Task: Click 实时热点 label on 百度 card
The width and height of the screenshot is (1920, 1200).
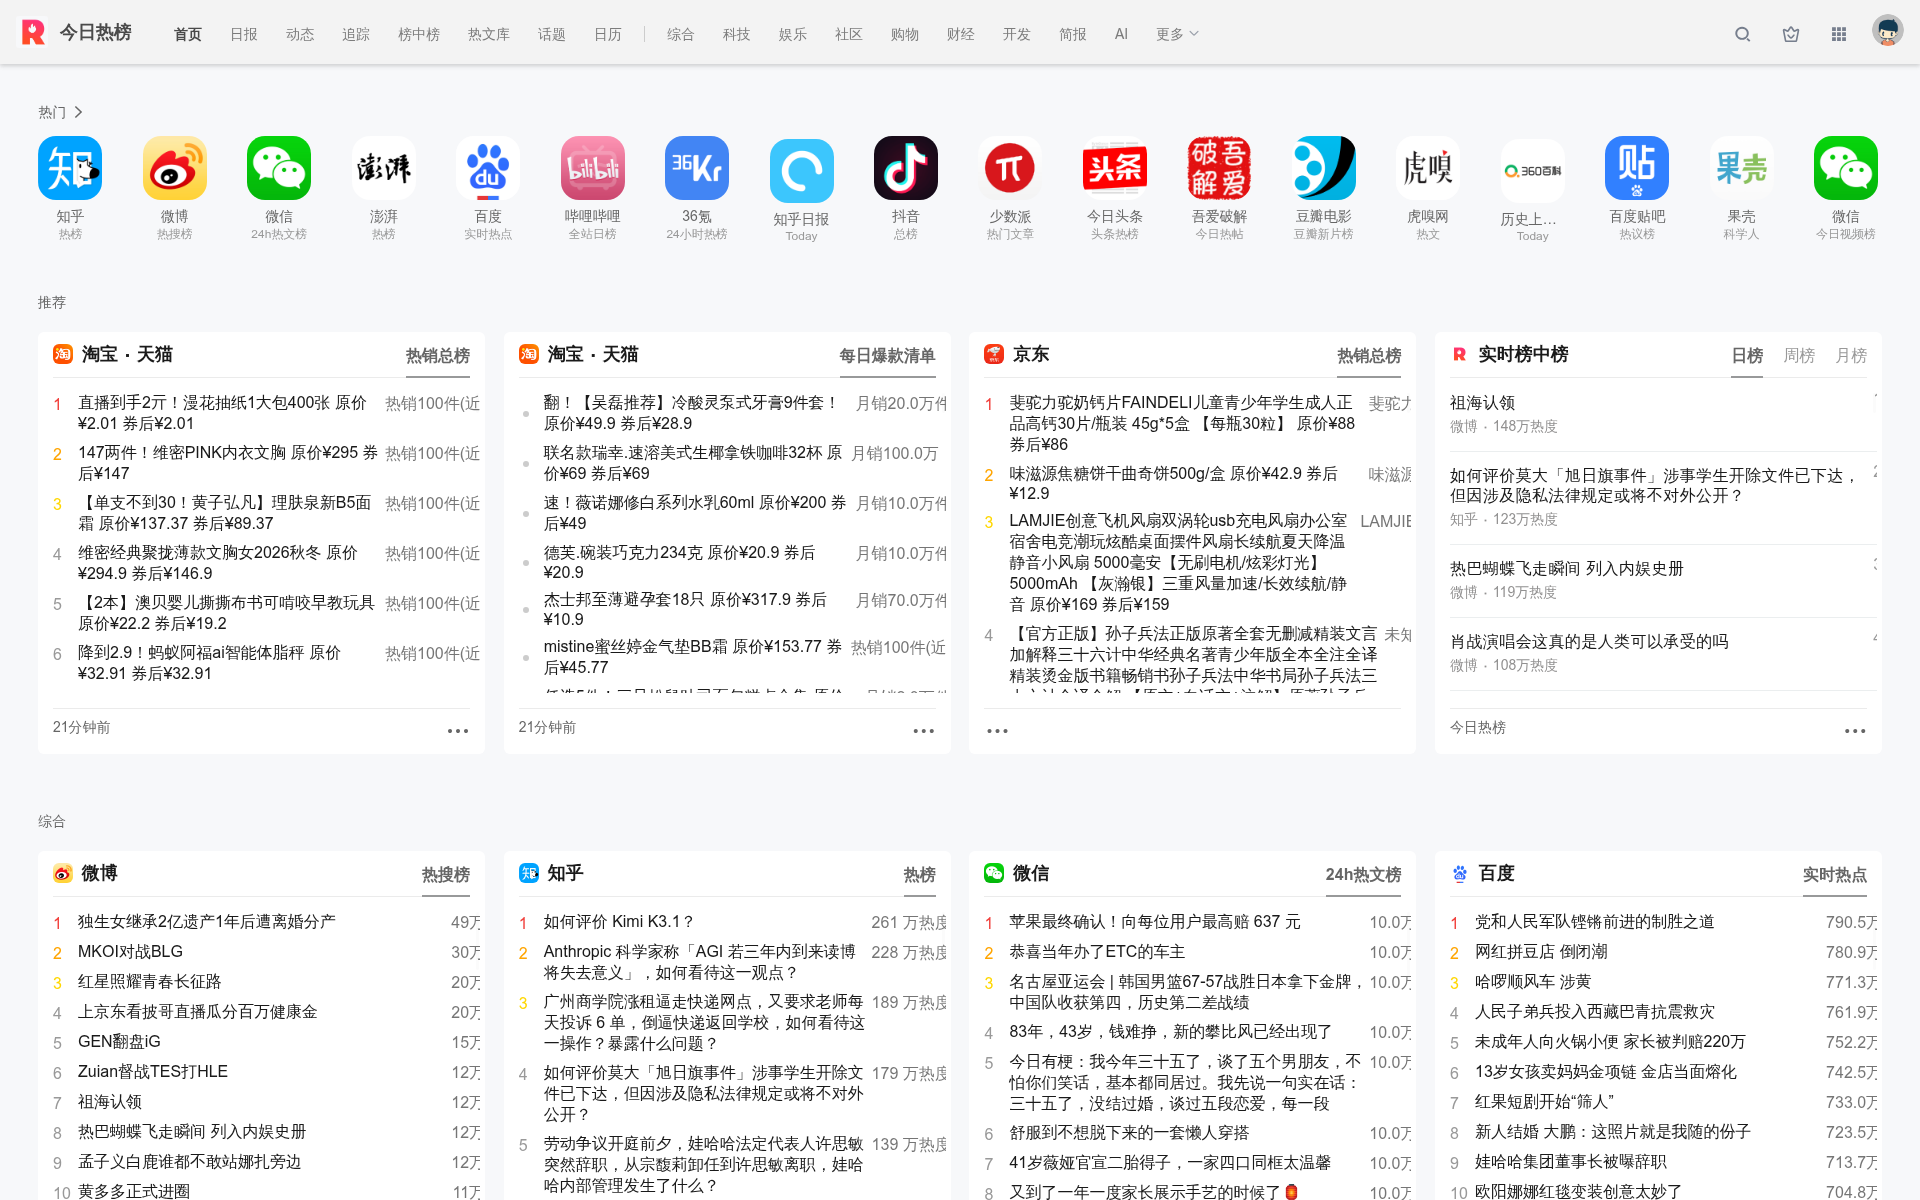Action: tap(1835, 875)
